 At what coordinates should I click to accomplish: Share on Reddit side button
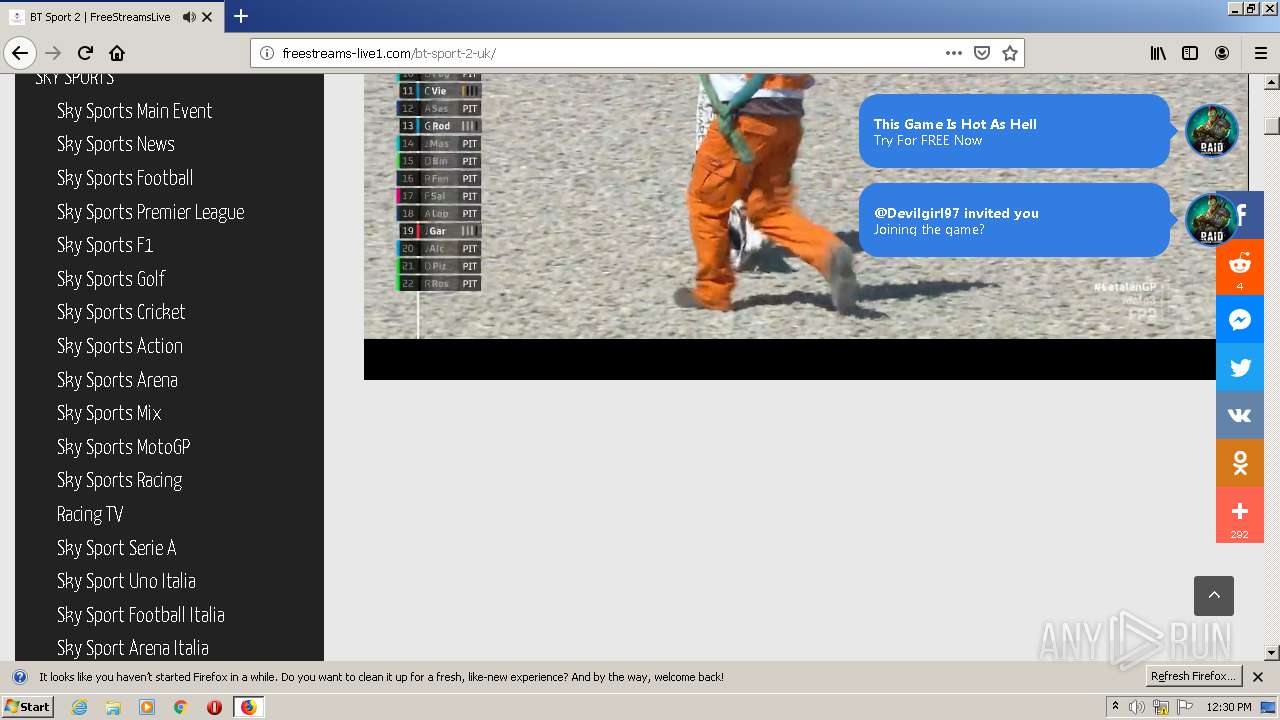click(x=1240, y=267)
